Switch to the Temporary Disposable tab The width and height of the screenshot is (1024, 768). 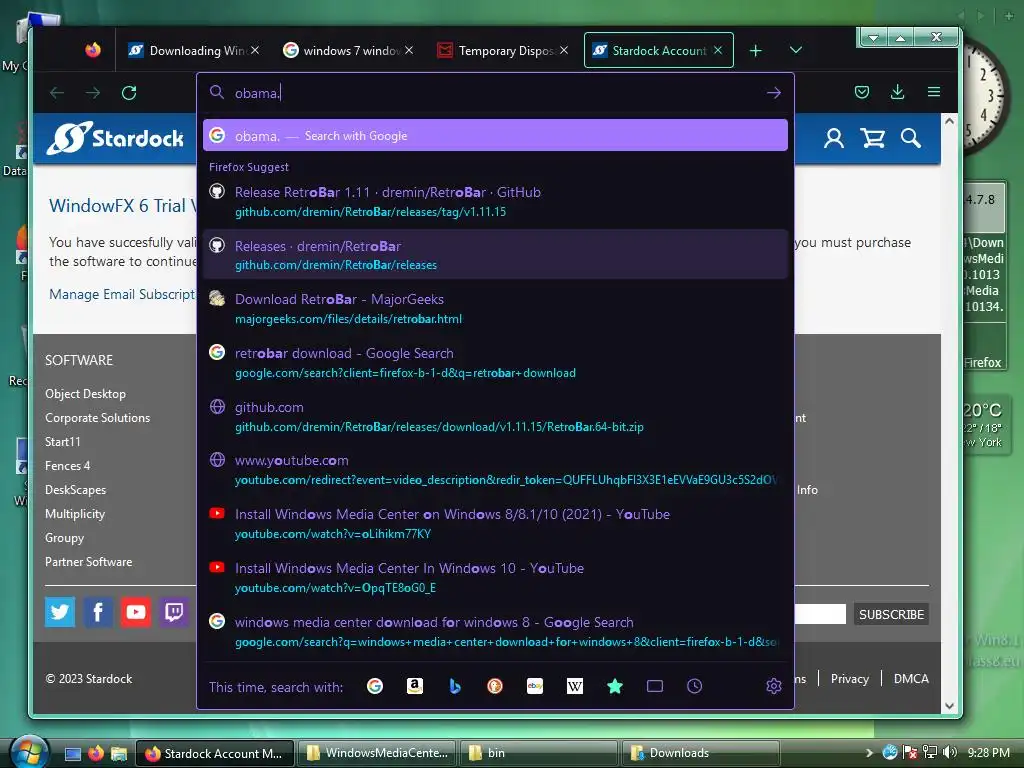click(503, 50)
